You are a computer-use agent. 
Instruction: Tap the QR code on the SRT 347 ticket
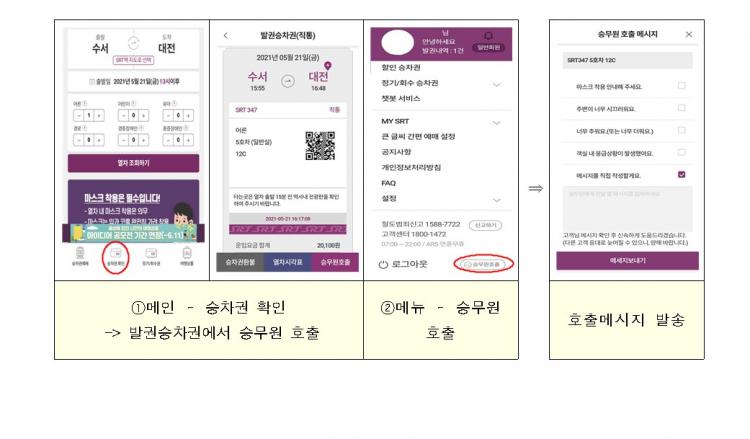pyautogui.click(x=320, y=146)
